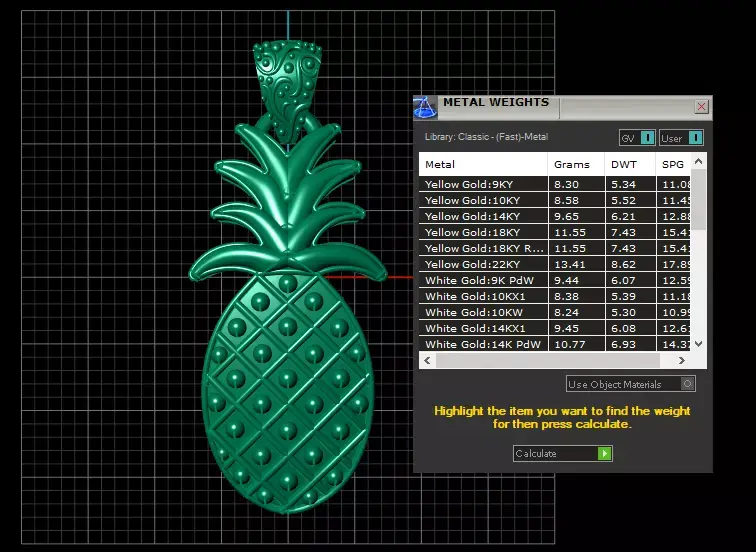This screenshot has width=756, height=552.
Task: Select the Yellow Gold:9KY row
Action: point(554,184)
